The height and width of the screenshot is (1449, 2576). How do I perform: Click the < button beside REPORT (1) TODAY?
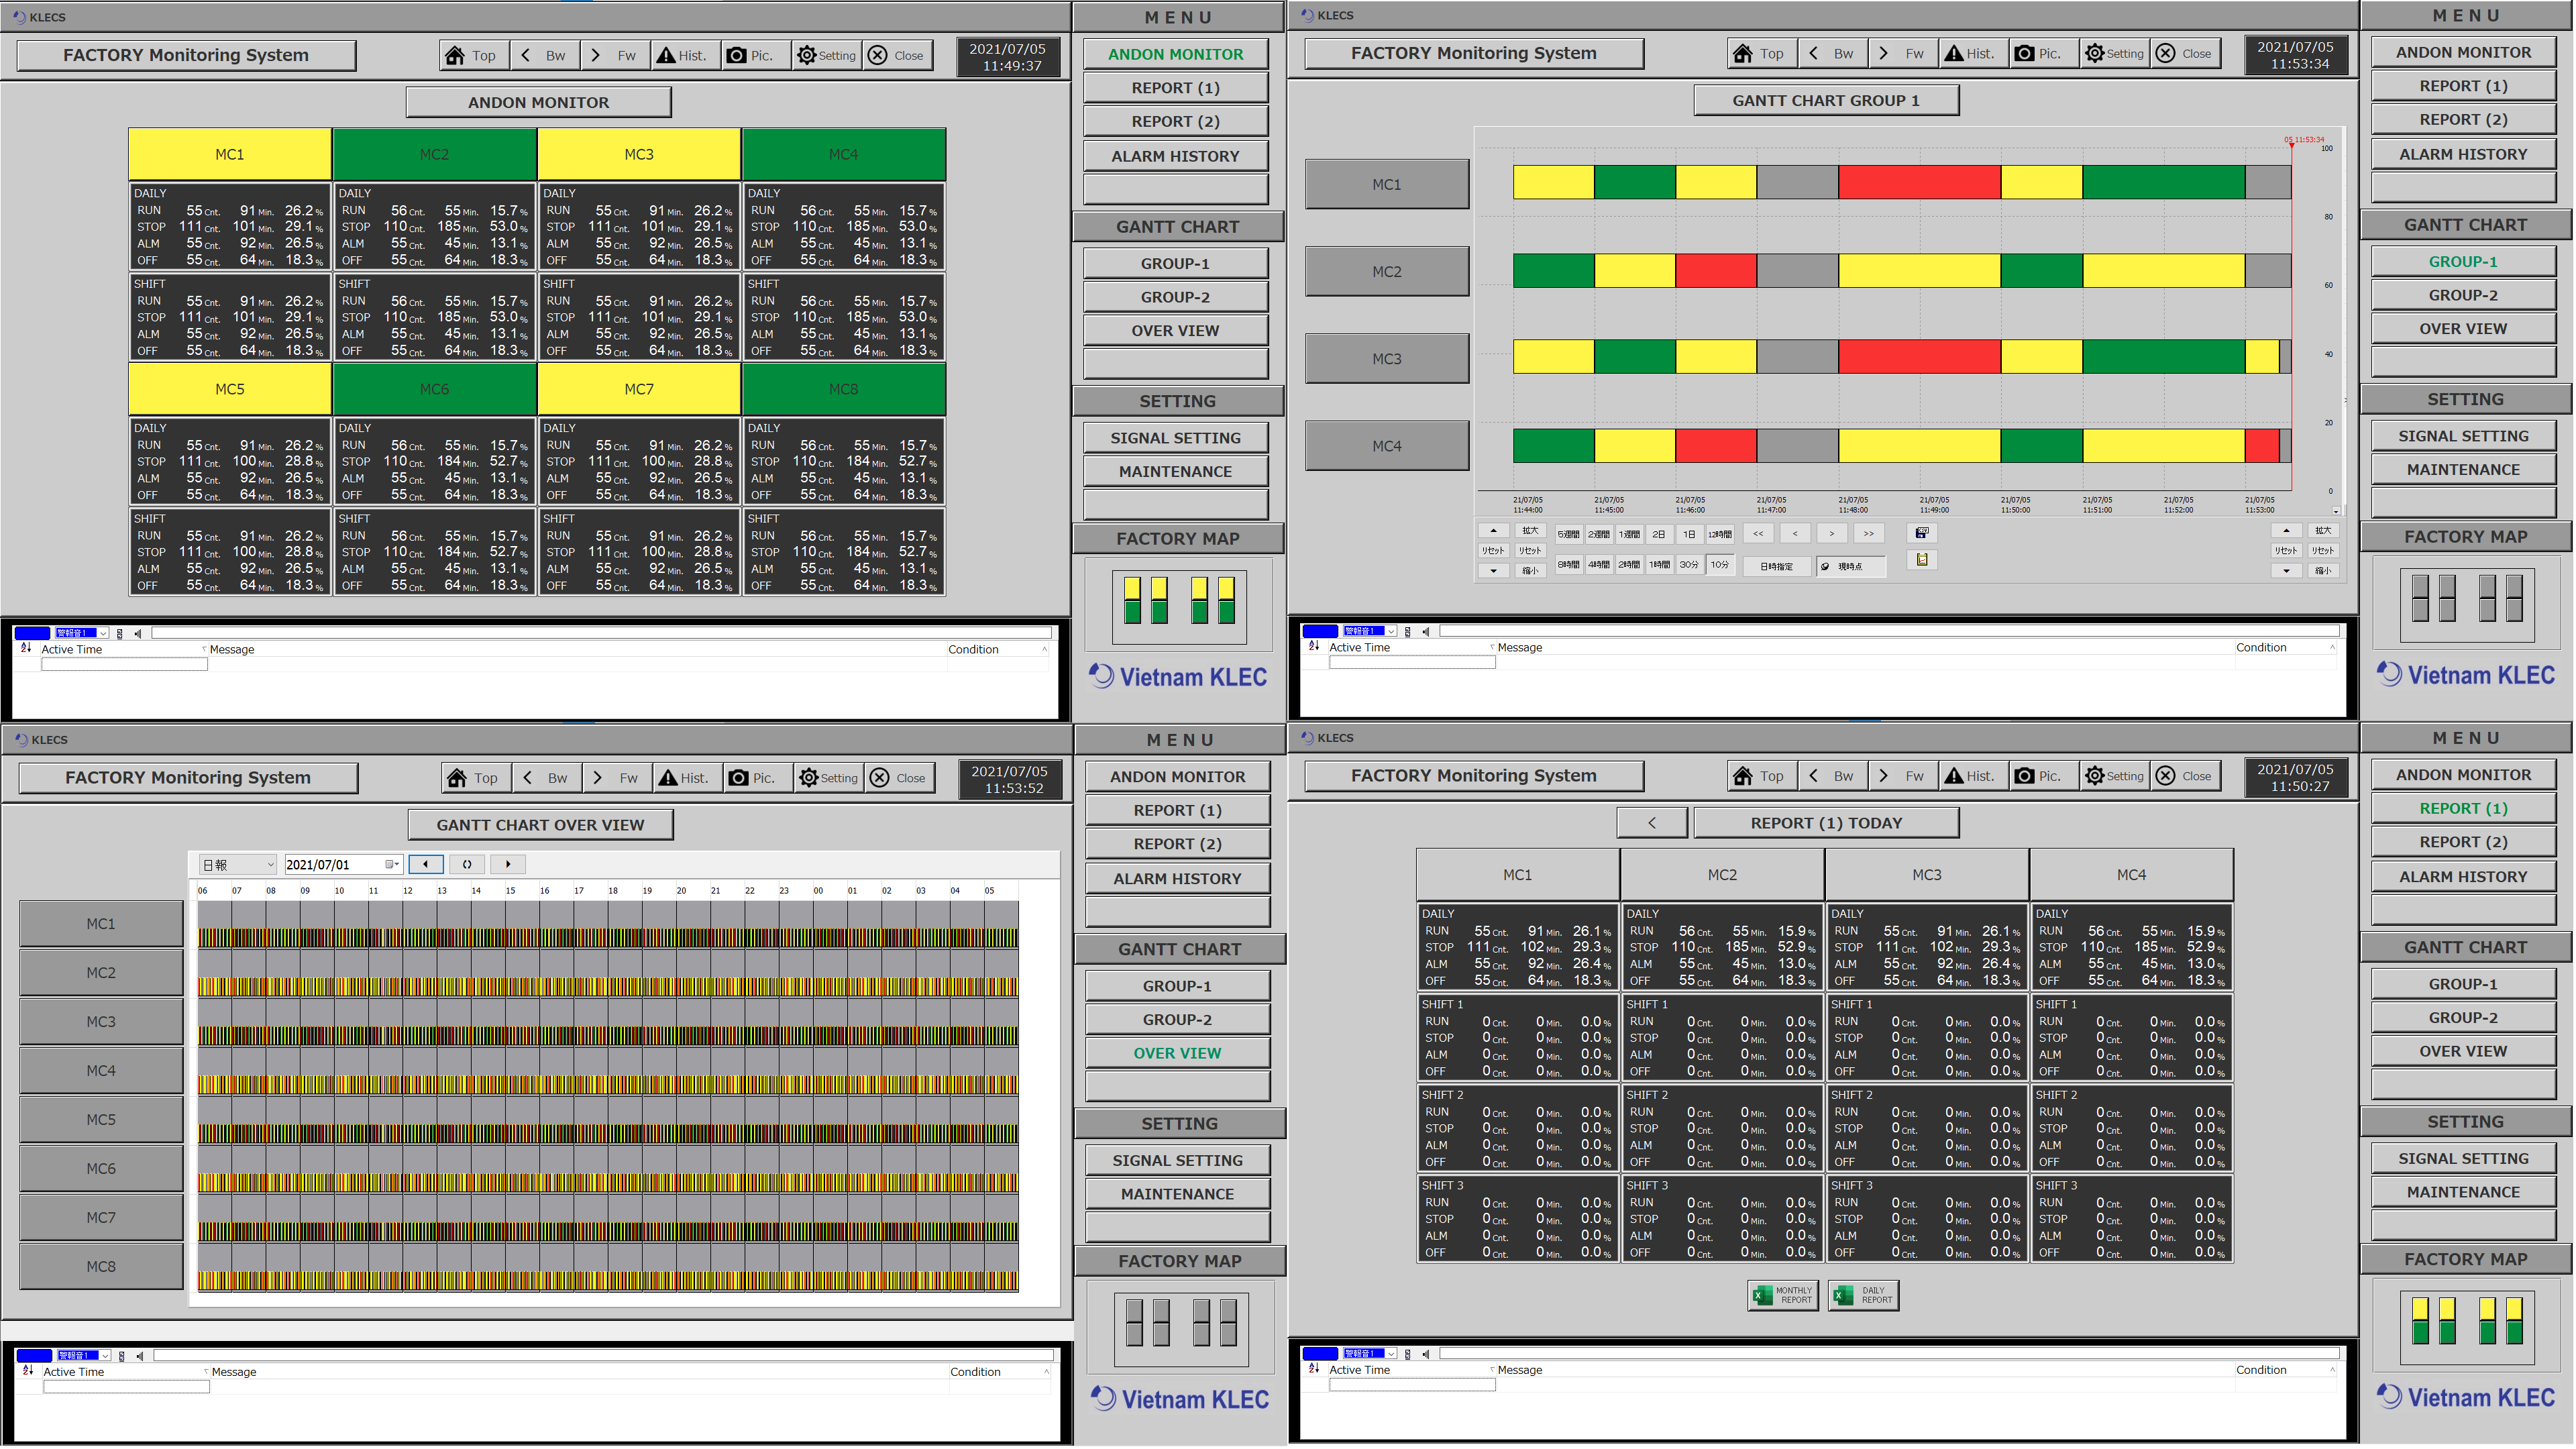tap(1653, 824)
